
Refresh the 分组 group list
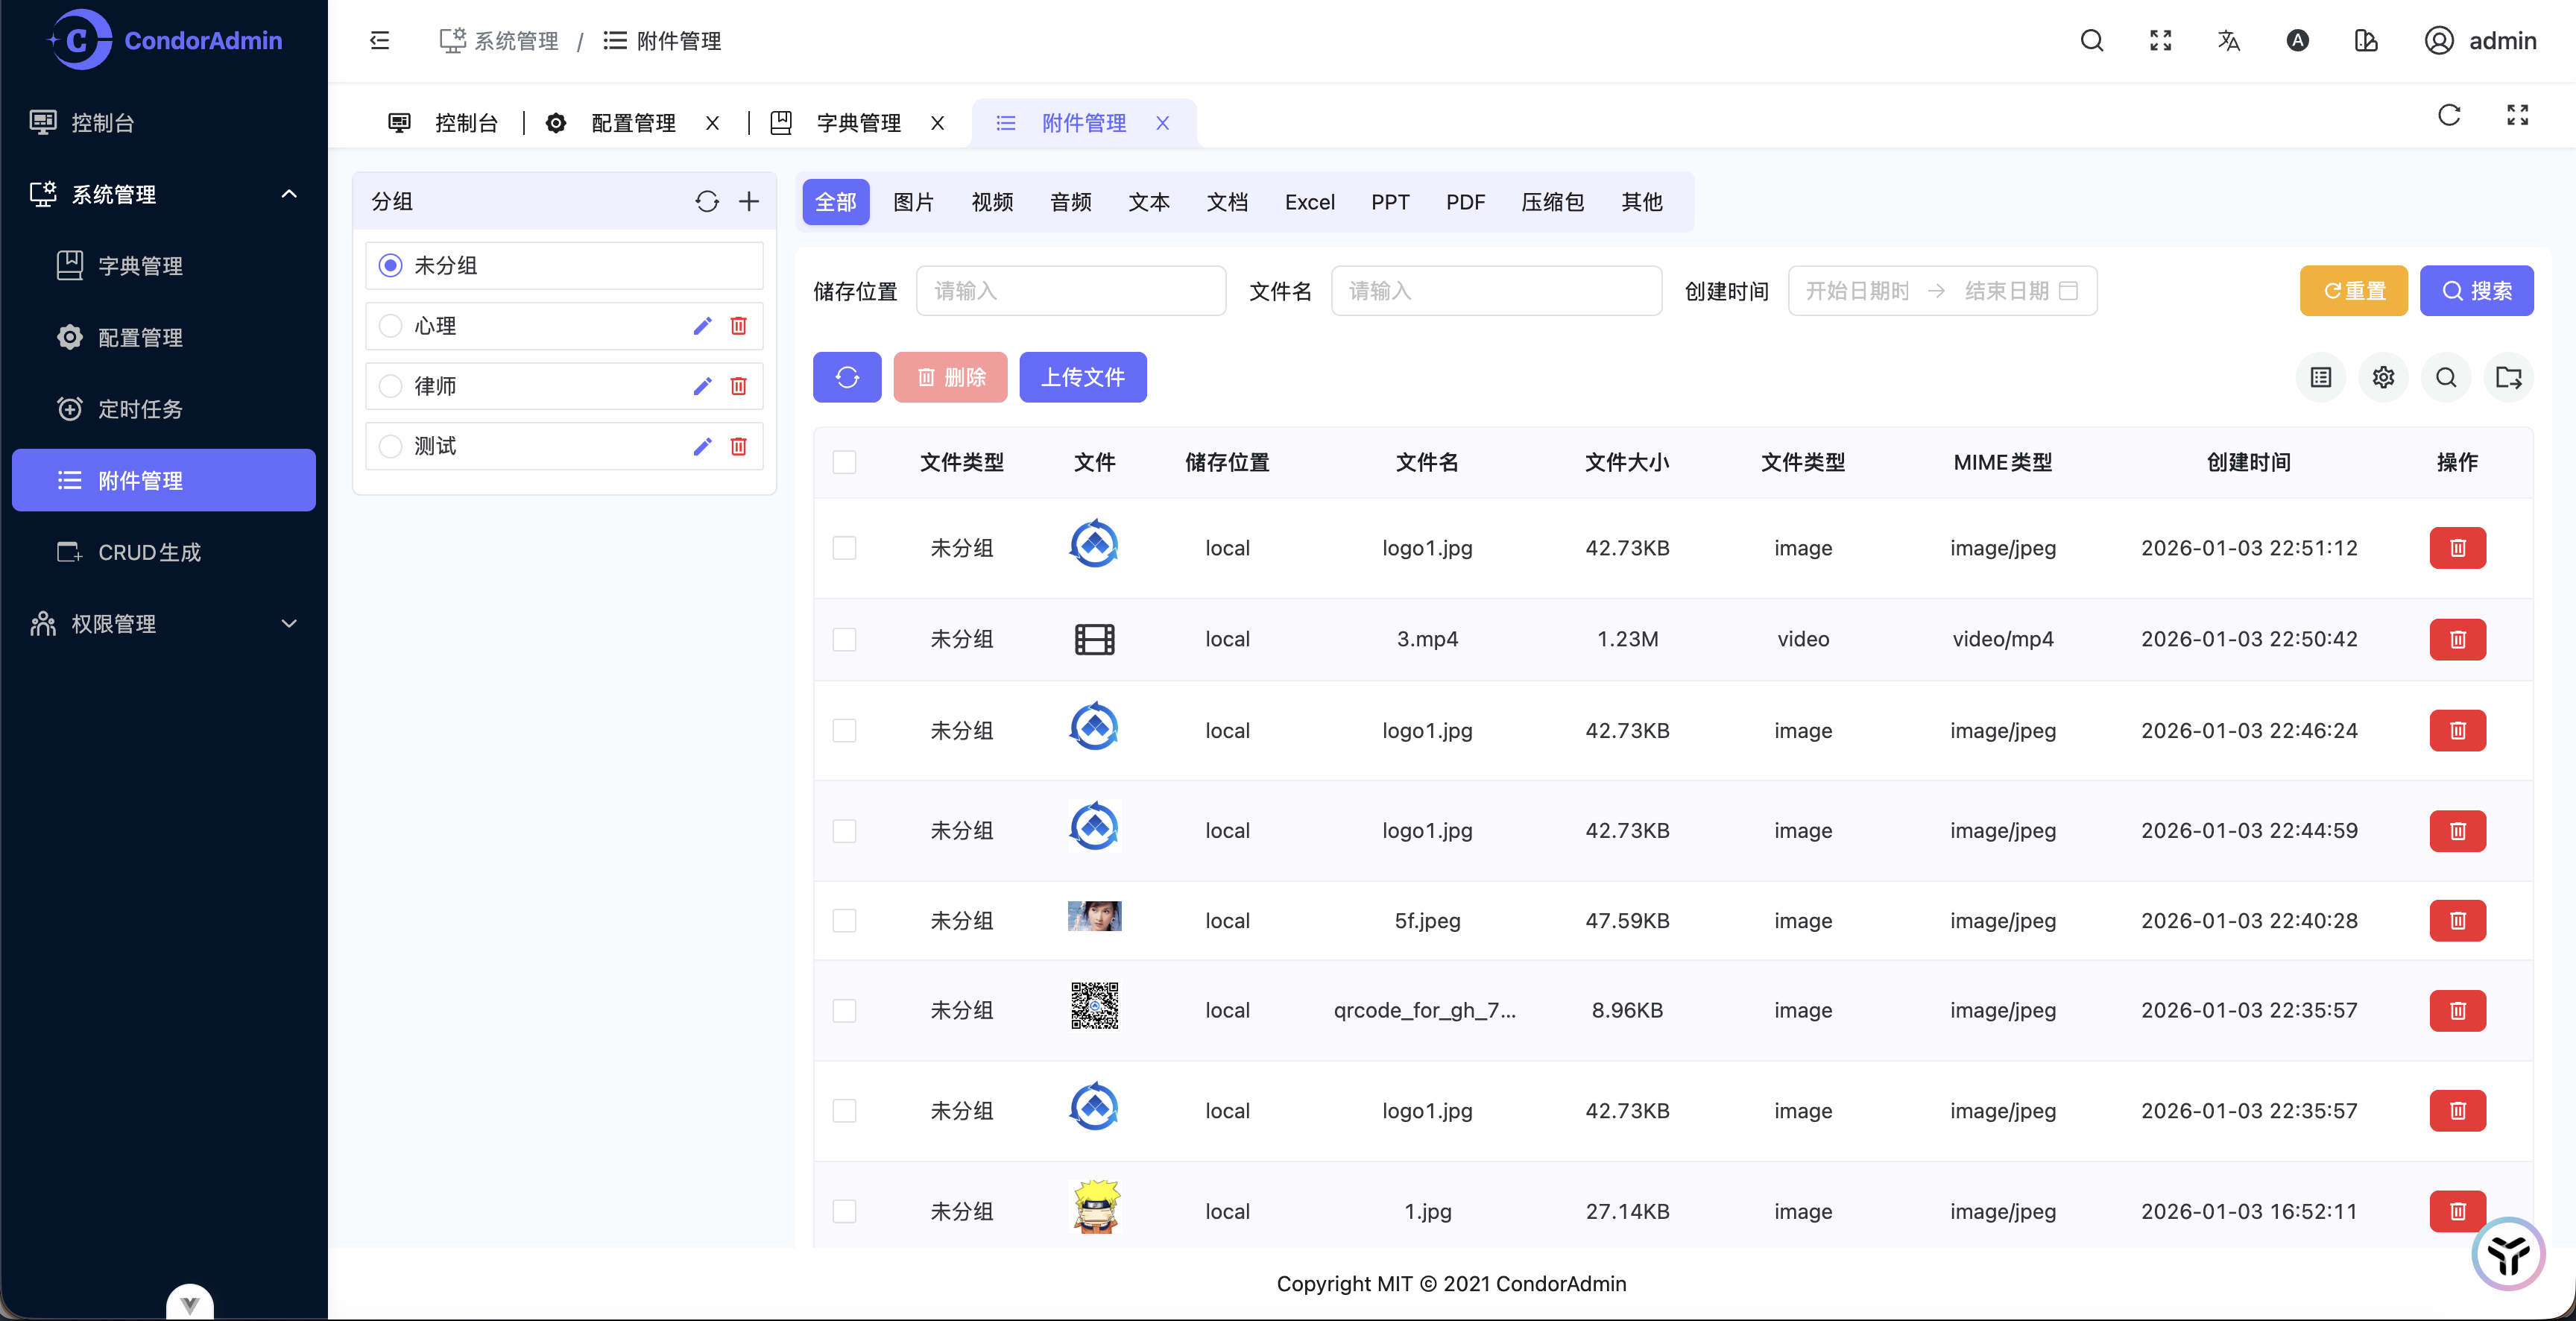[x=708, y=201]
